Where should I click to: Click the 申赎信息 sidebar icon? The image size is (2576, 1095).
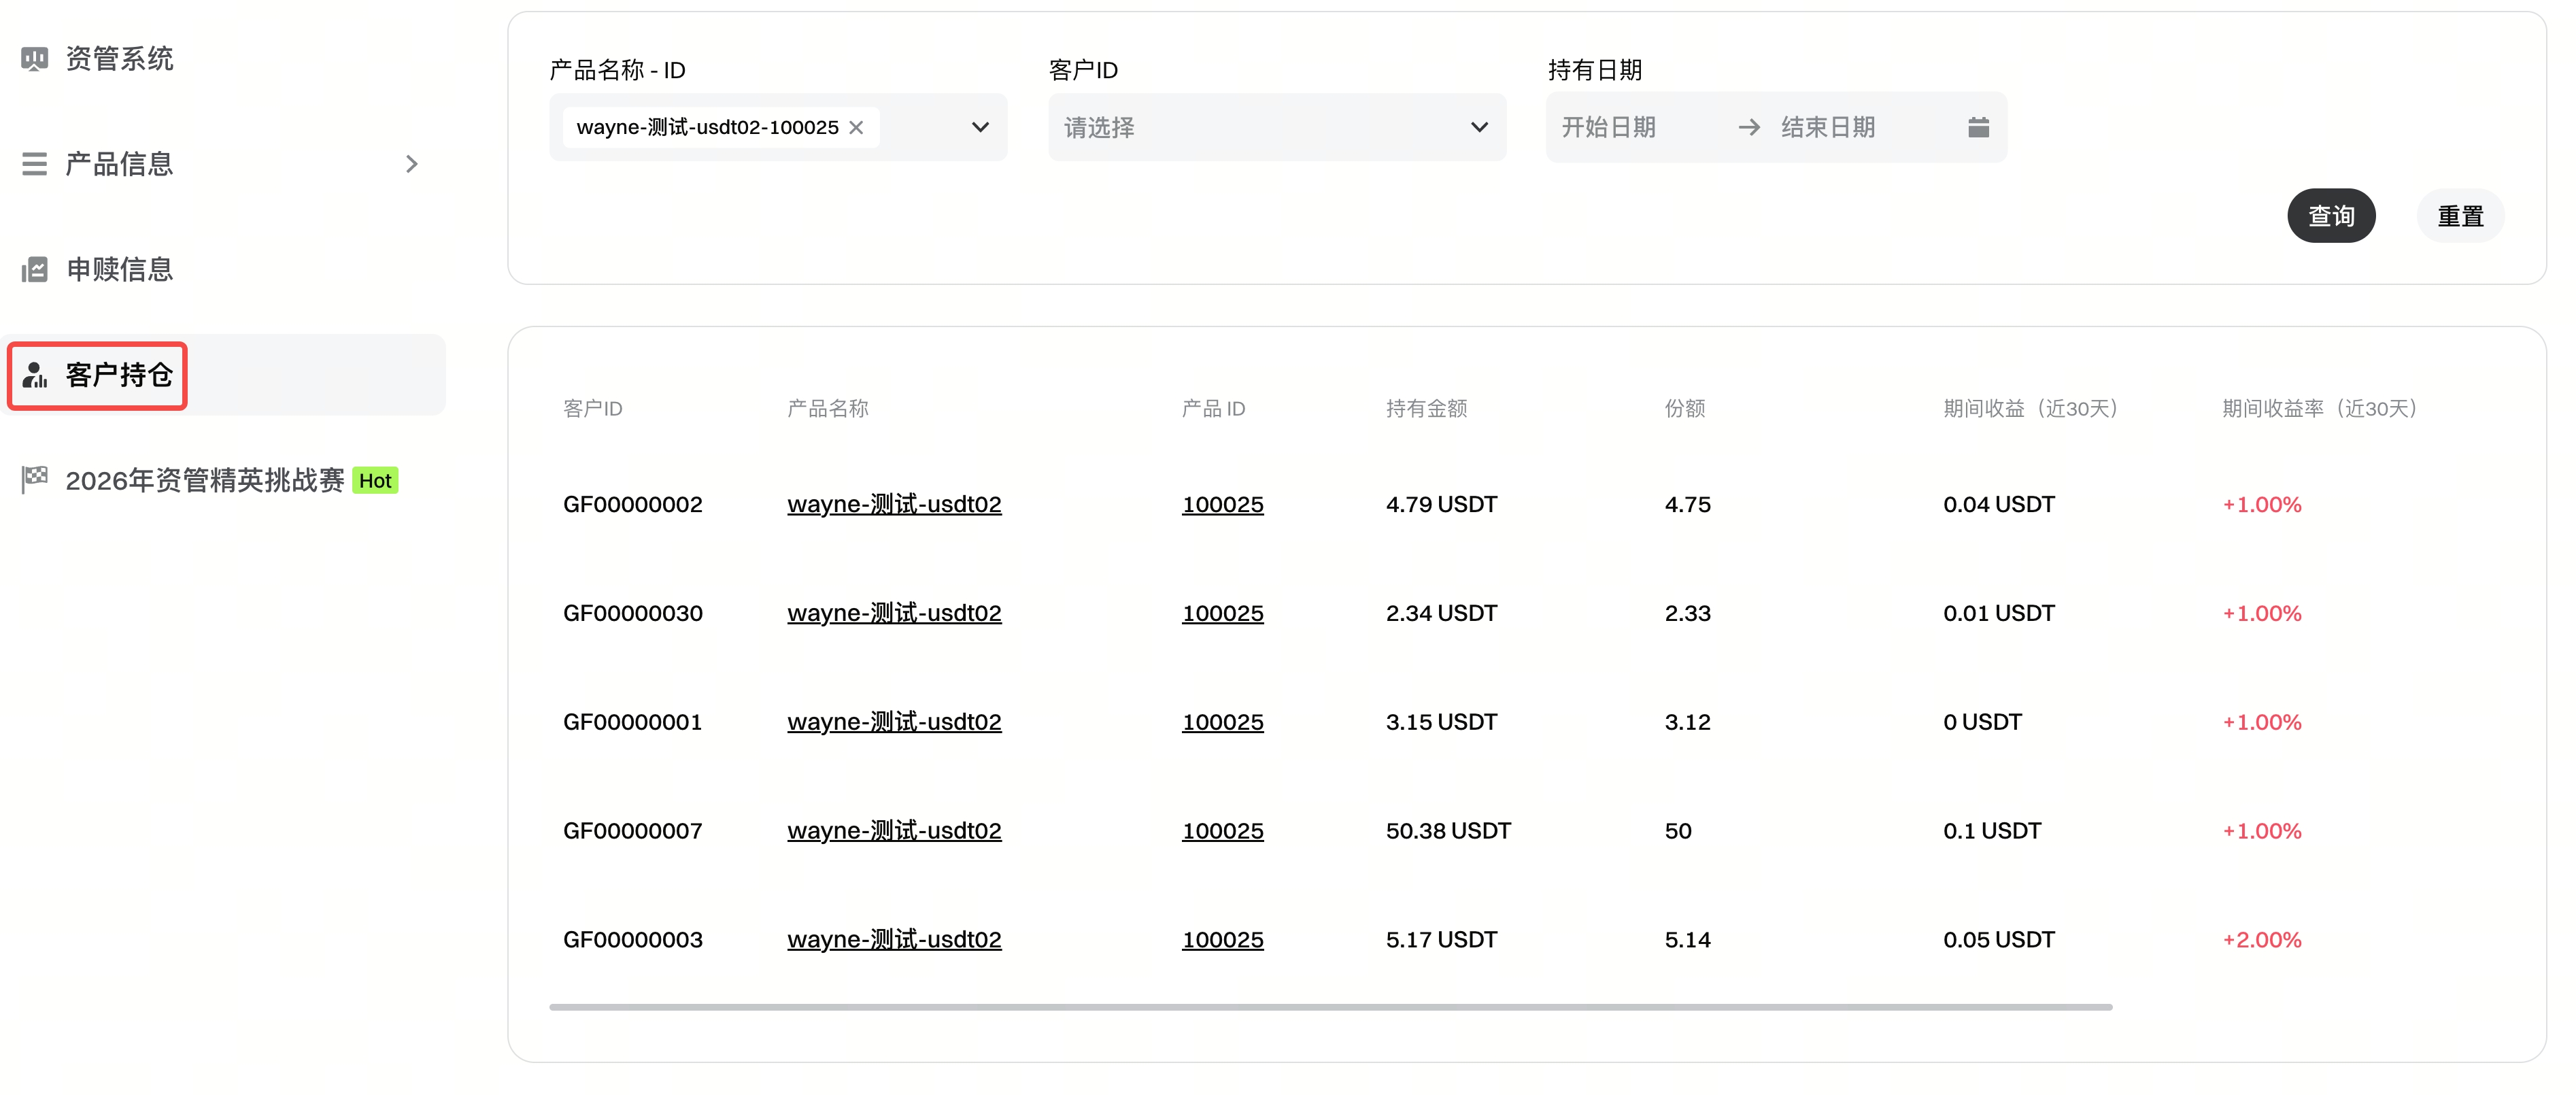[34, 269]
